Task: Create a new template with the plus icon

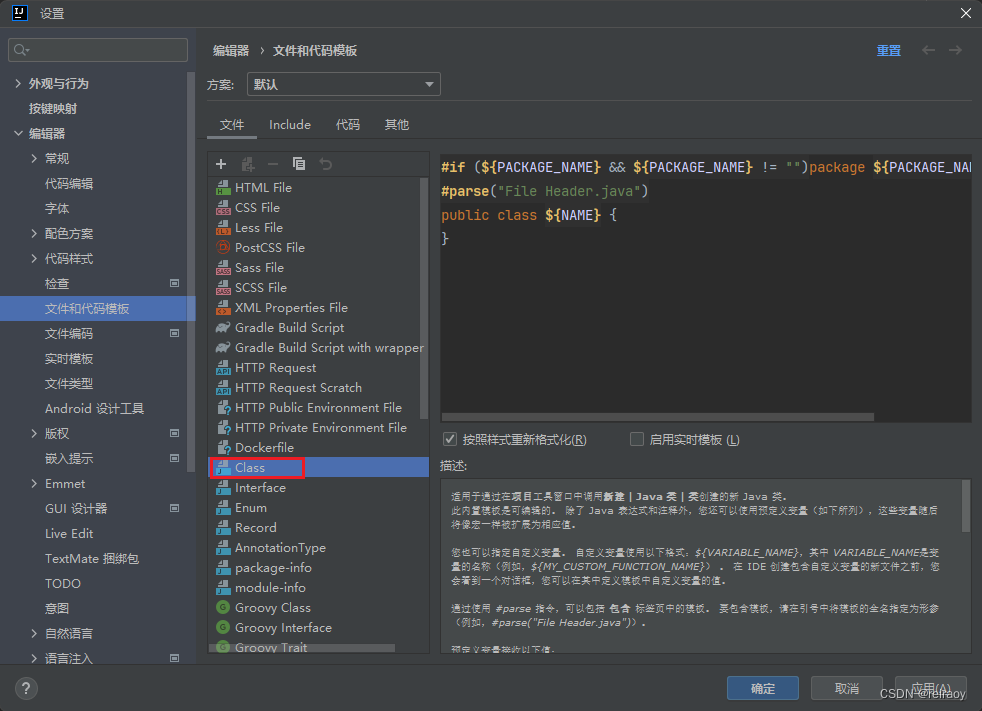Action: coord(220,163)
